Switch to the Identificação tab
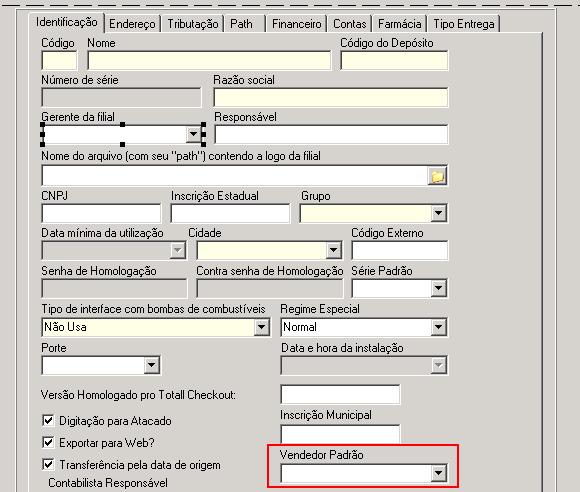 [67, 22]
